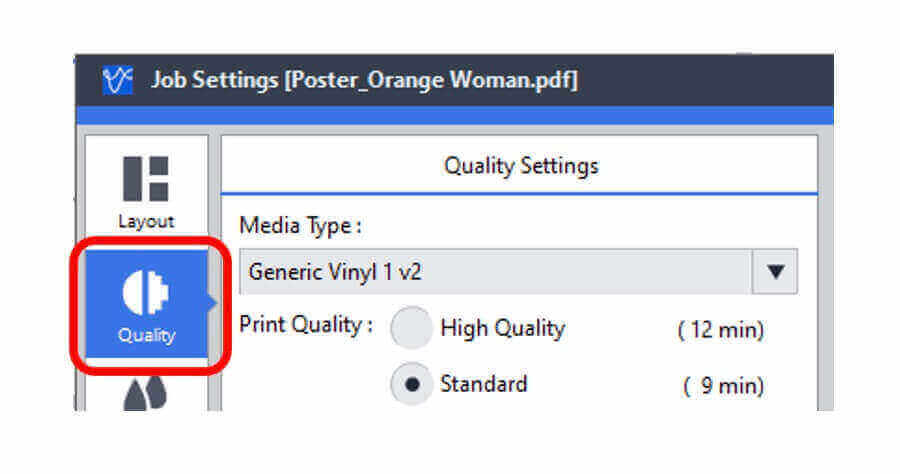Click the 12 min time estimate
This screenshot has width=900, height=474.
click(x=720, y=330)
